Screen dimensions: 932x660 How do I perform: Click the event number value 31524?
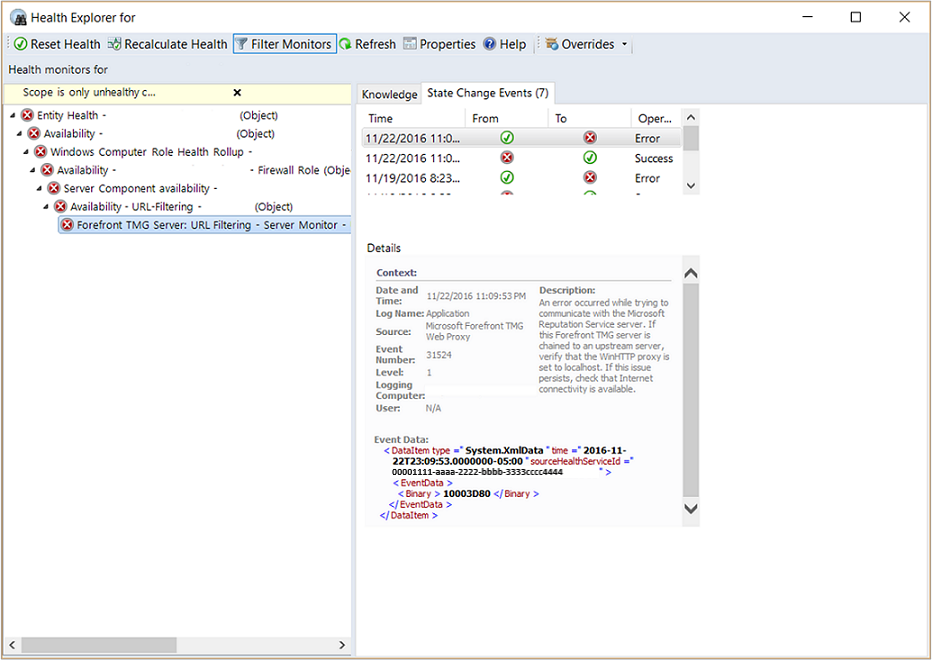439,355
